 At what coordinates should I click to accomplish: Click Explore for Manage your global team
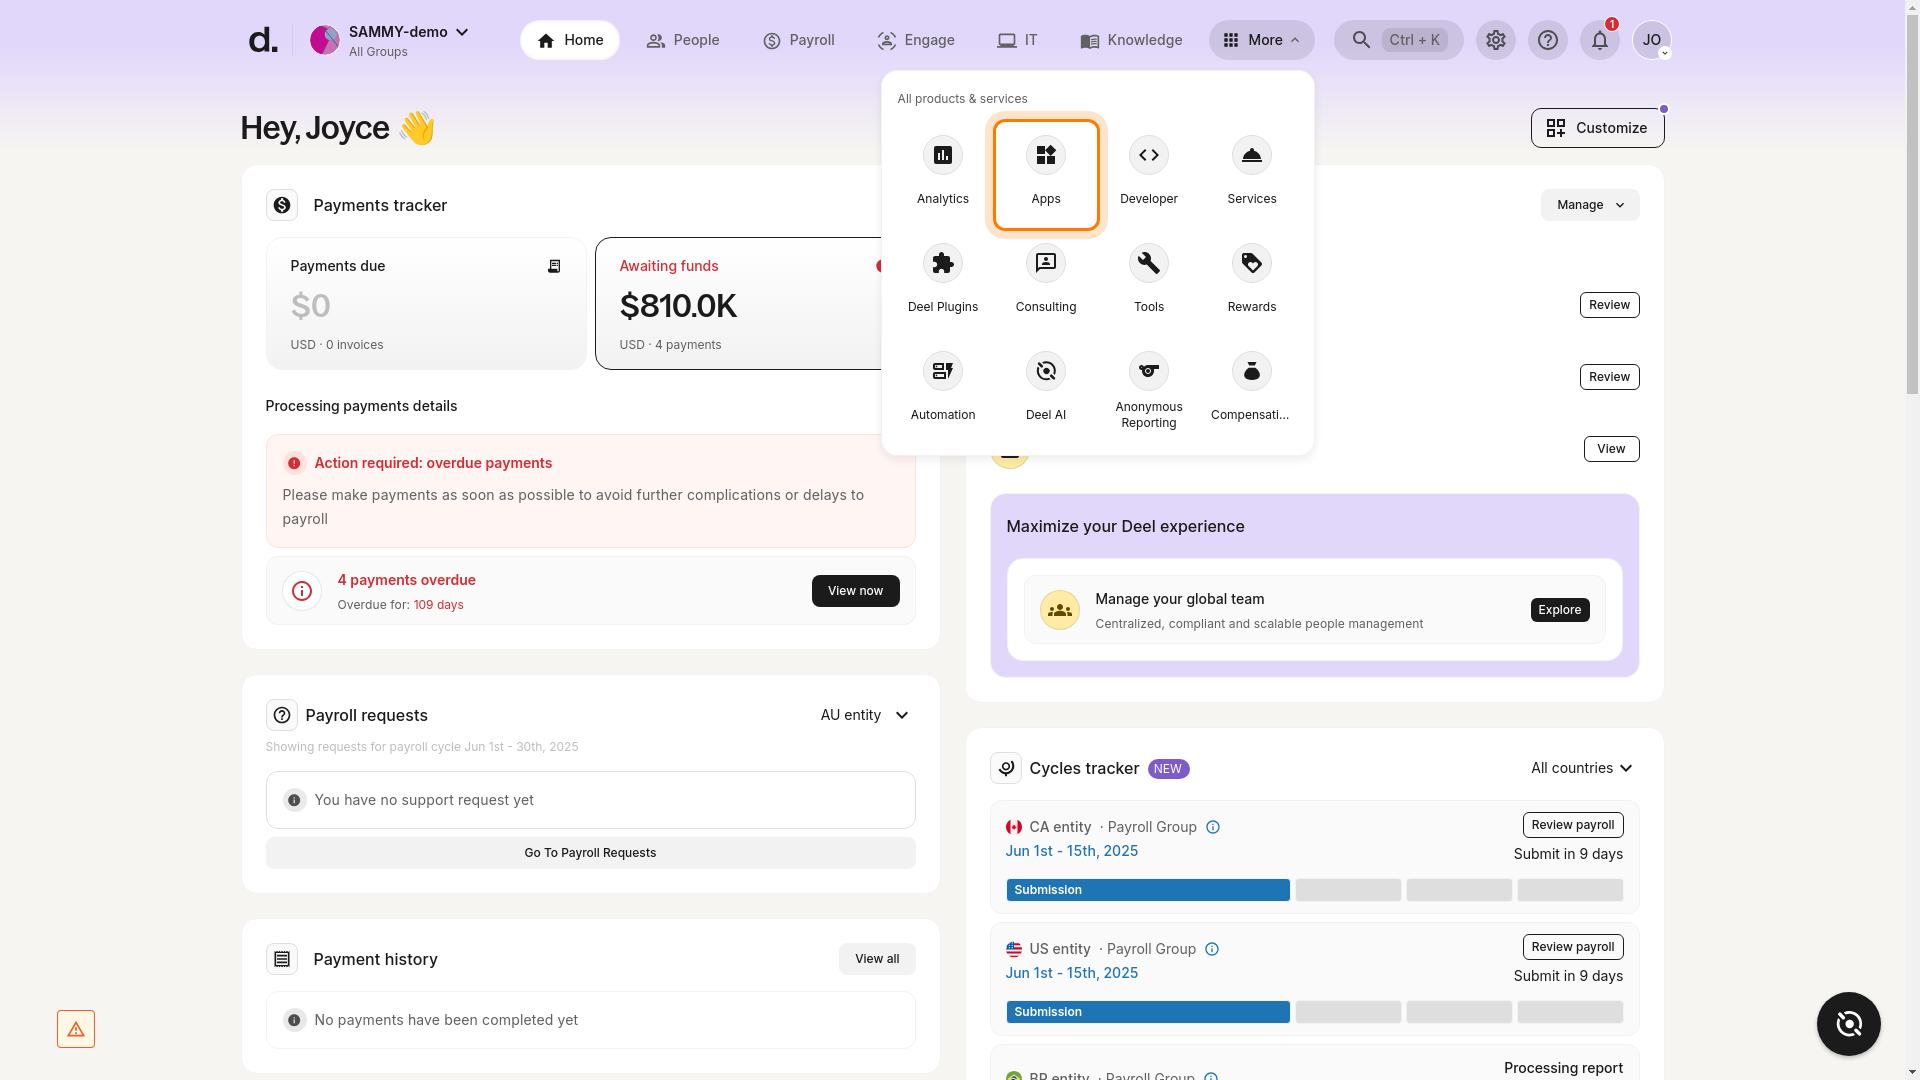(1559, 610)
